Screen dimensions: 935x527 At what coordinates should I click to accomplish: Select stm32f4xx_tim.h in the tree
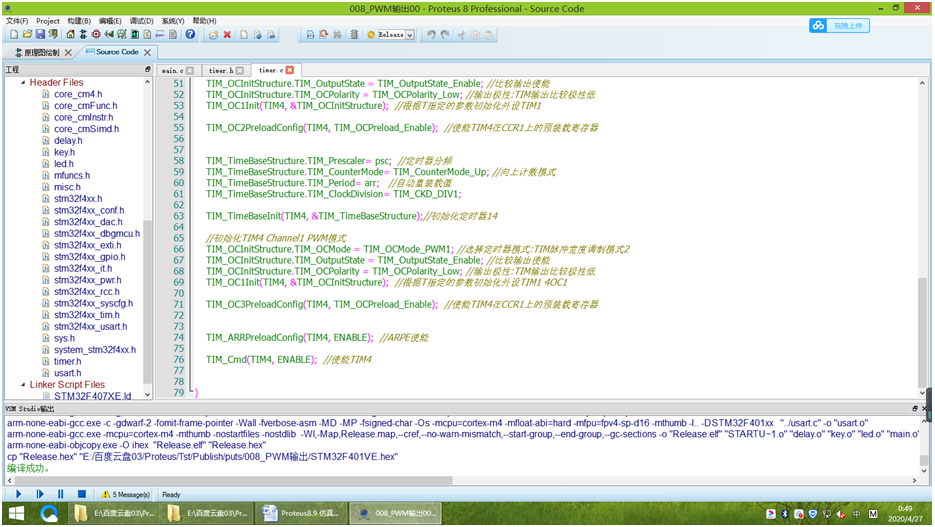pos(86,315)
